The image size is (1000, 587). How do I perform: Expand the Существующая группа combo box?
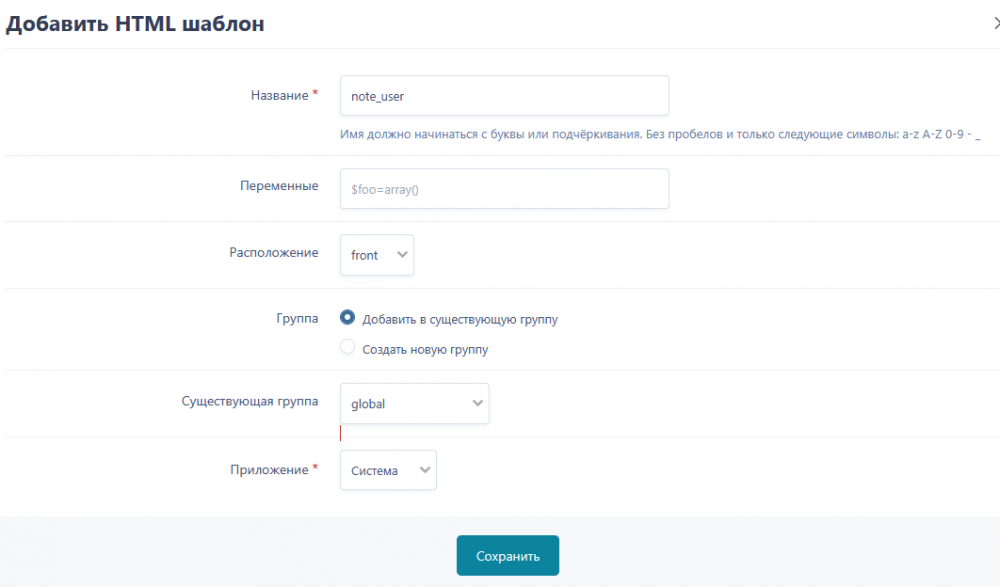point(415,403)
